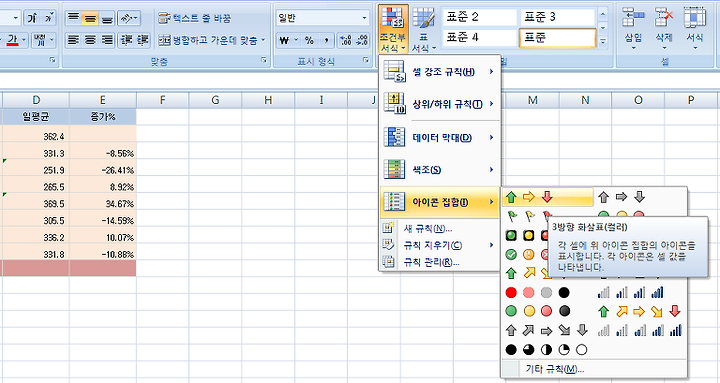Click the increase indent icon
720x383 pixels.
coord(142,40)
